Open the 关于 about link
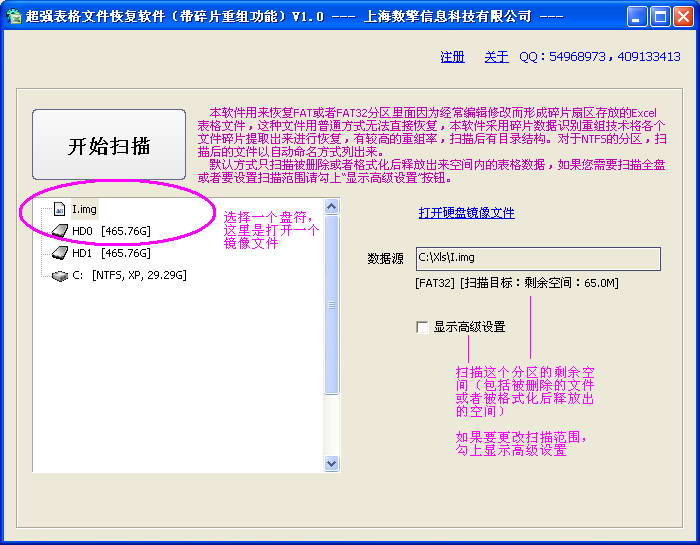 coord(496,57)
